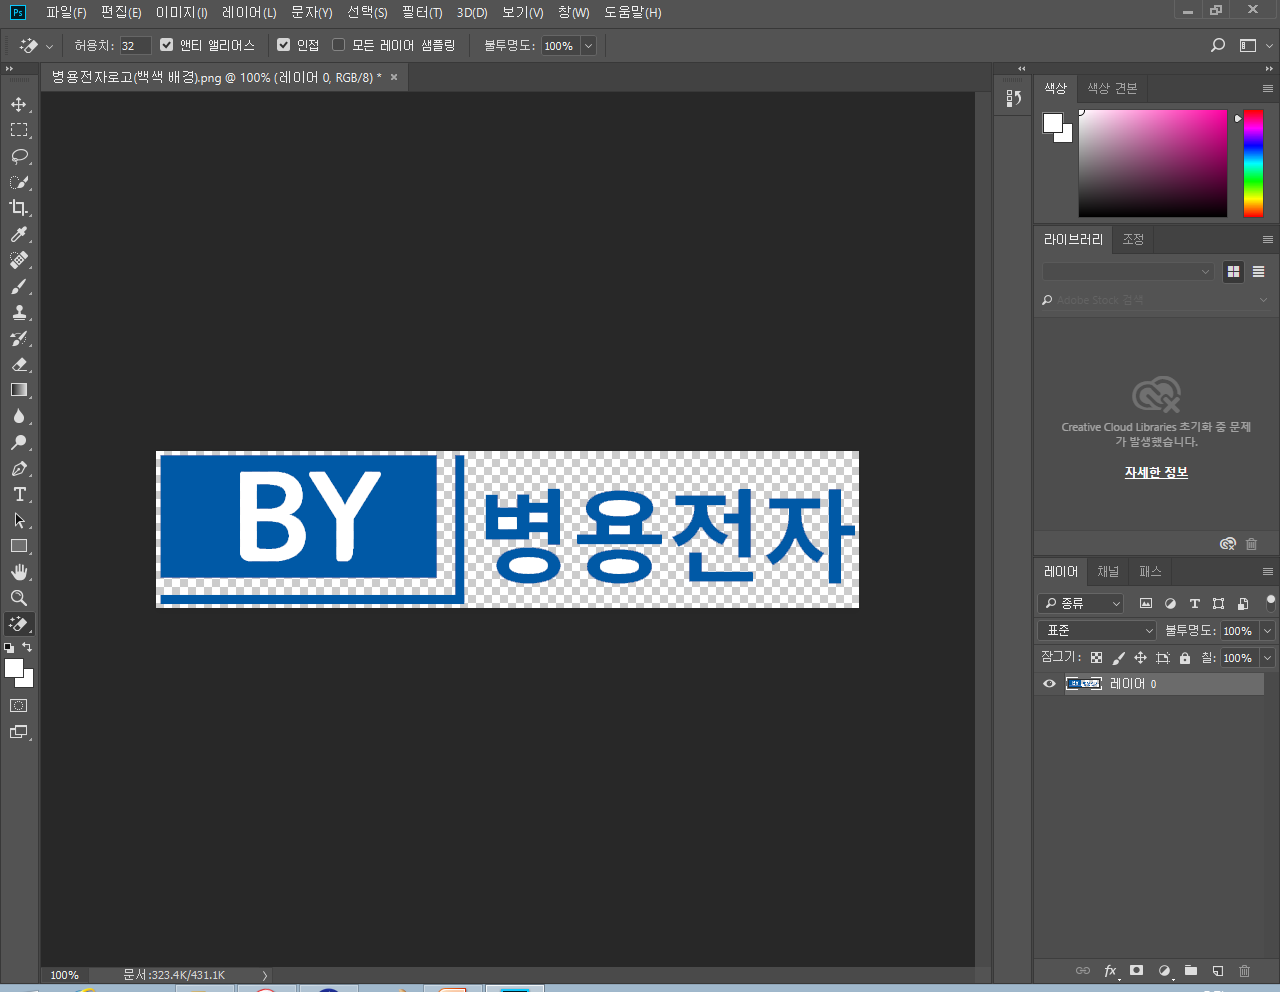Select the Lasso tool
This screenshot has width=1280, height=992.
[x=19, y=156]
